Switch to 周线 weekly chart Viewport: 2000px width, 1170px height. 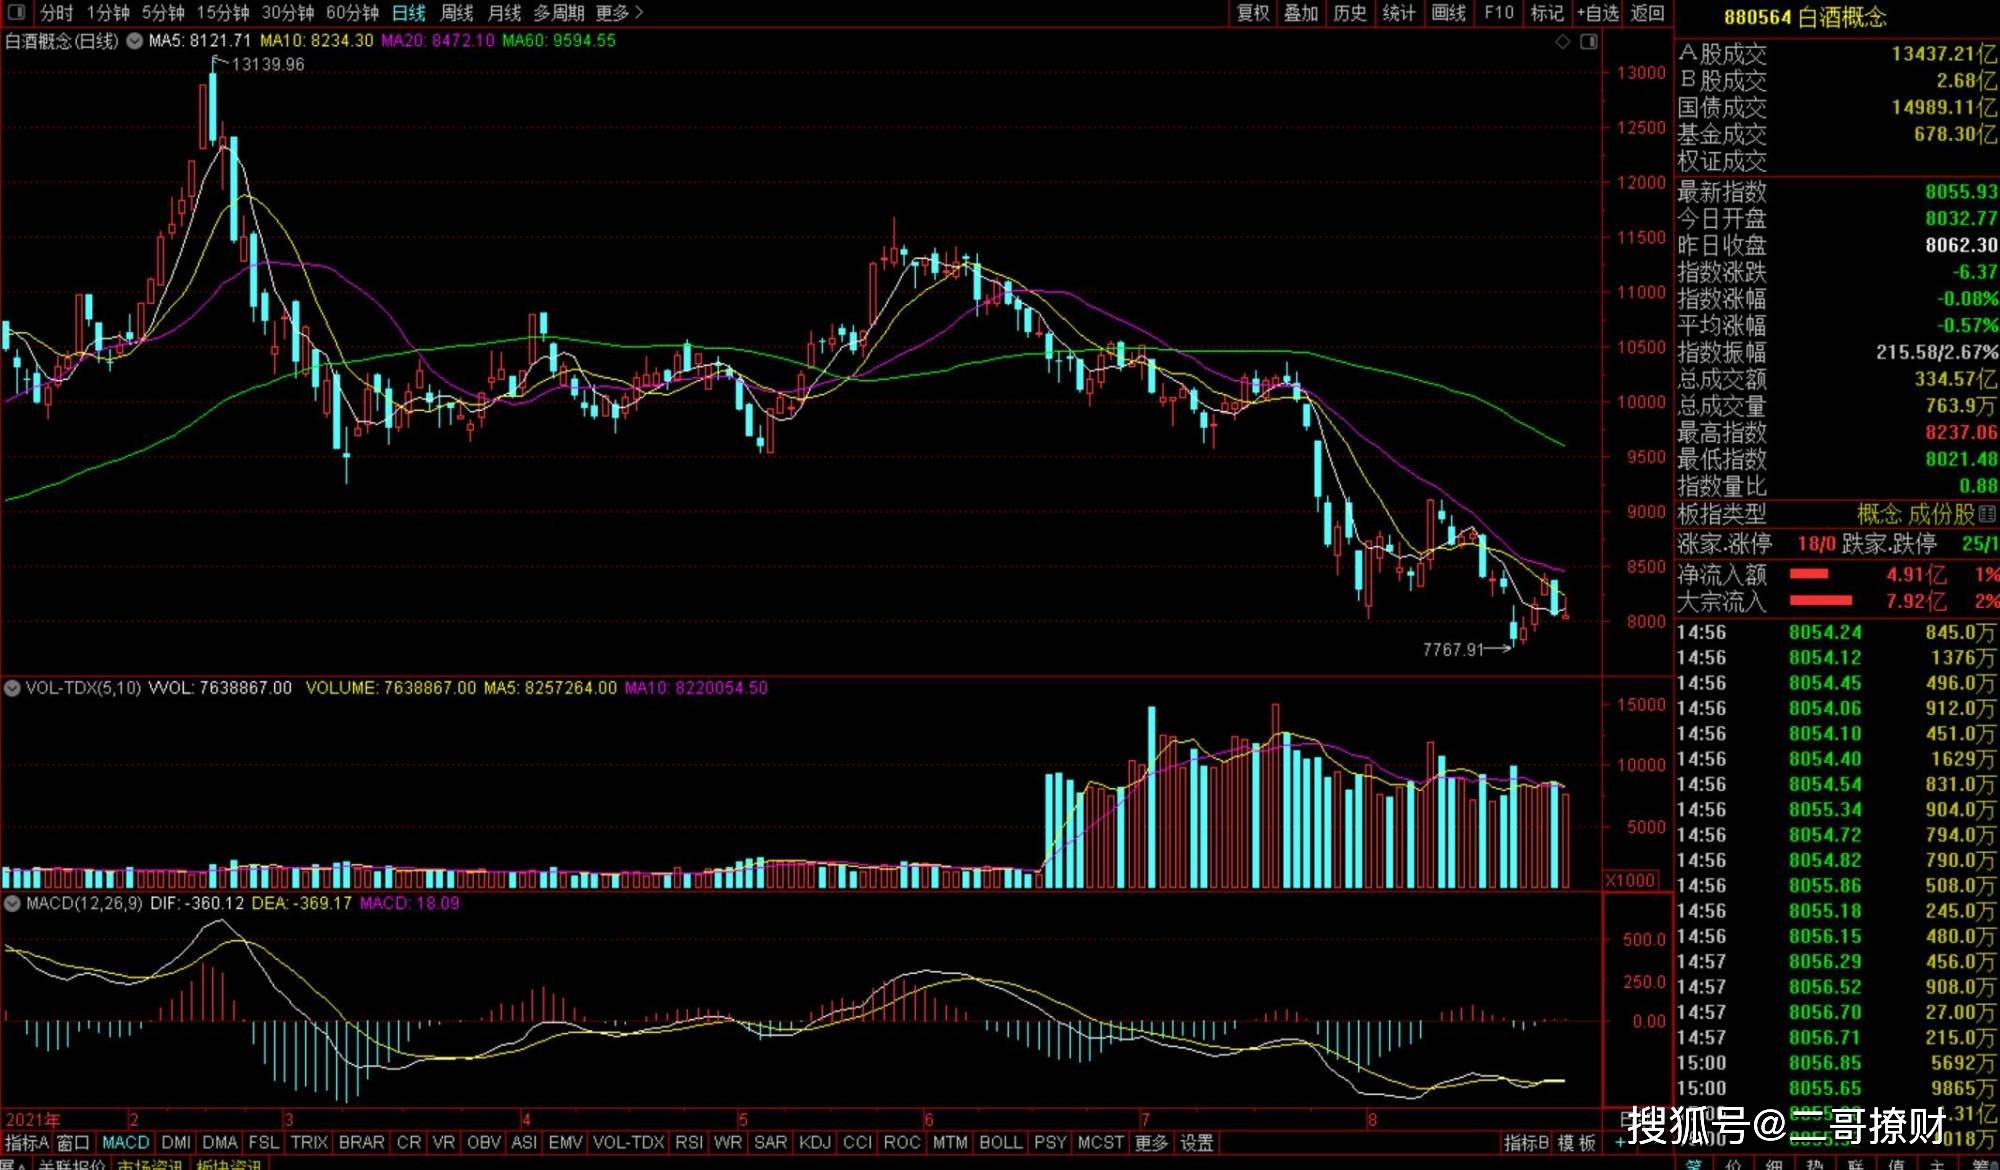click(457, 13)
